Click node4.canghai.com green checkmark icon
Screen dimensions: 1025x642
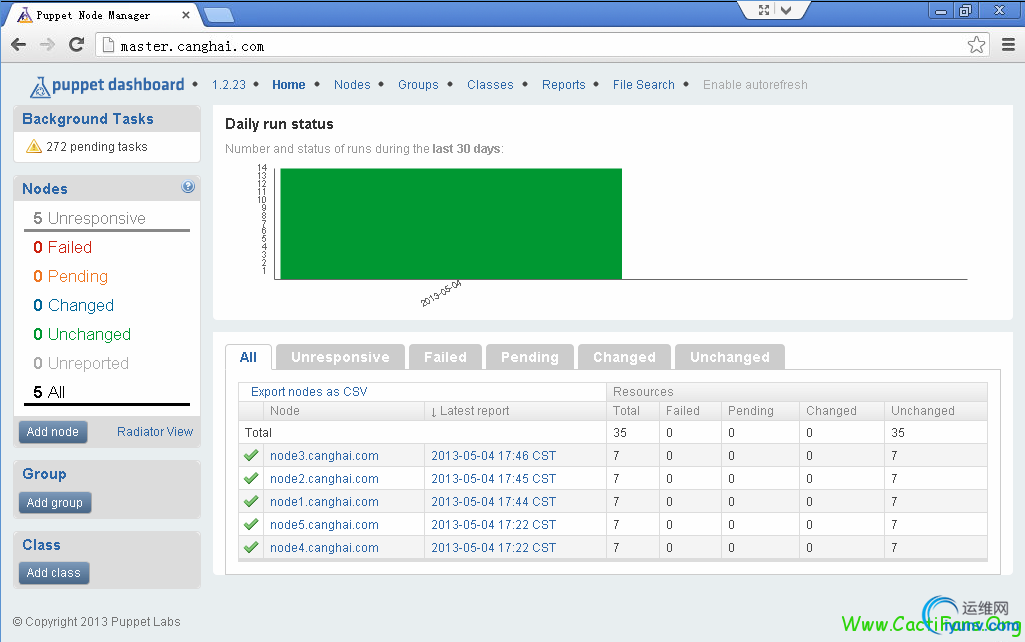[x=251, y=547]
